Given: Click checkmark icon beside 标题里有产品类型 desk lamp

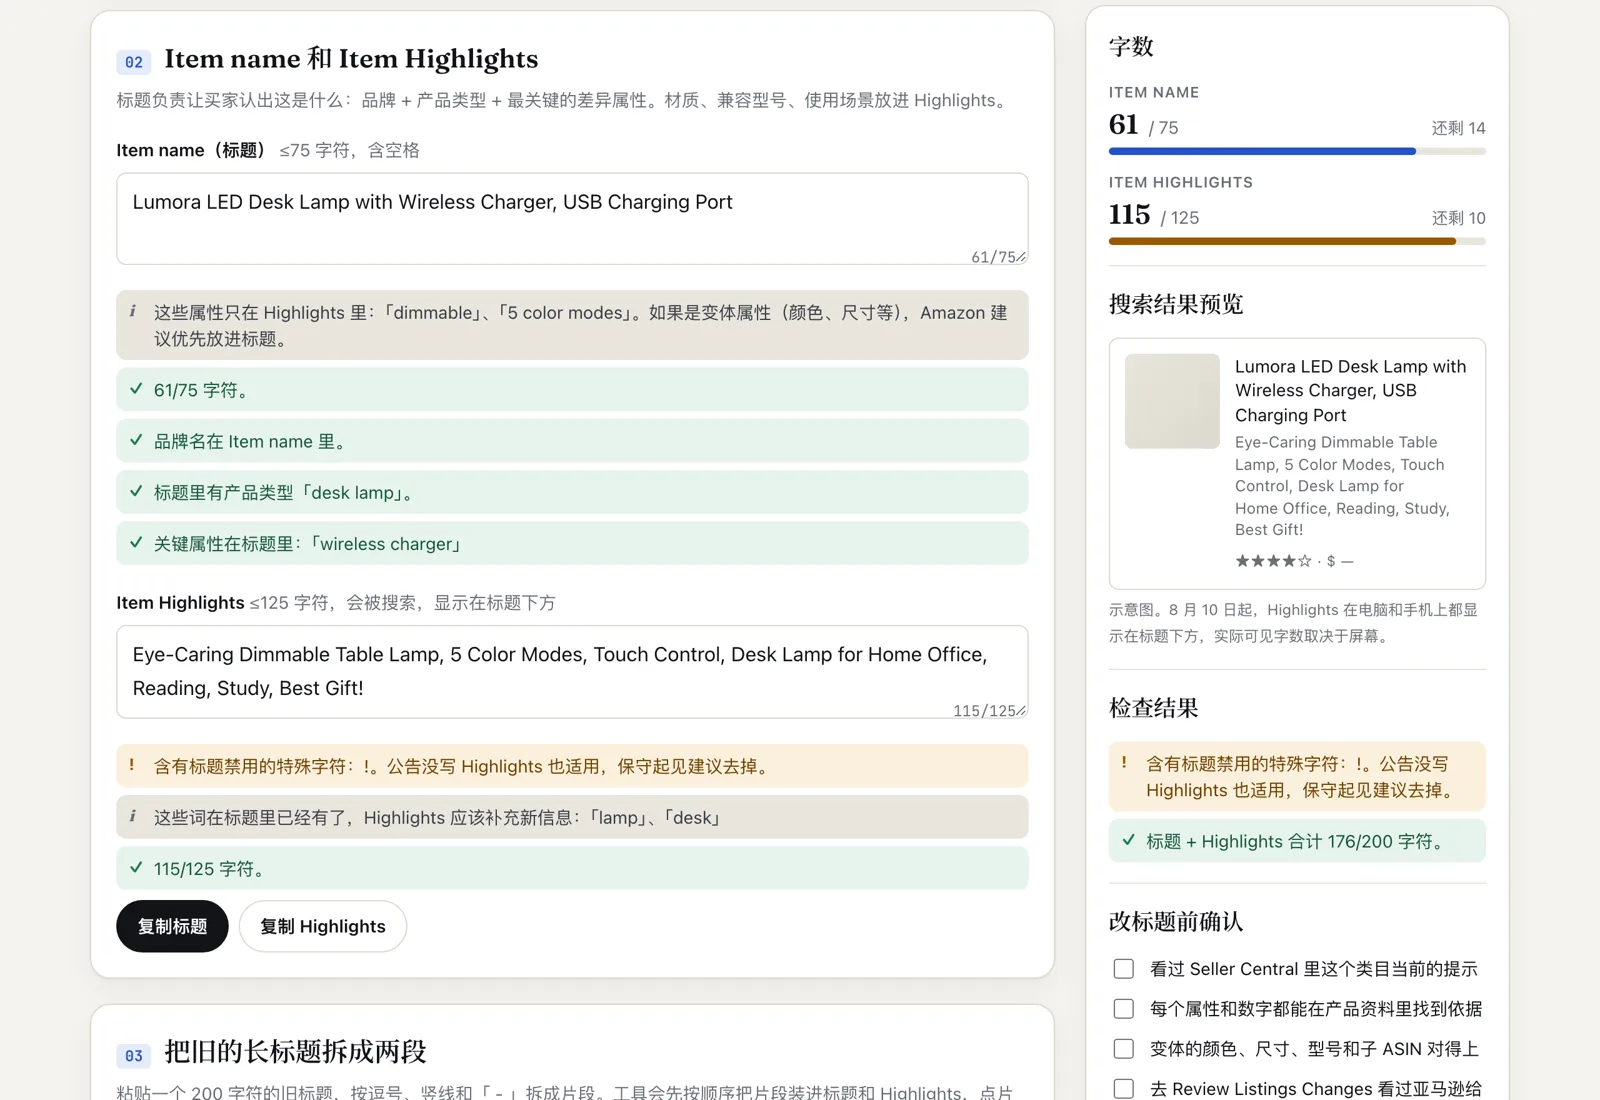Looking at the screenshot, I should [136, 491].
